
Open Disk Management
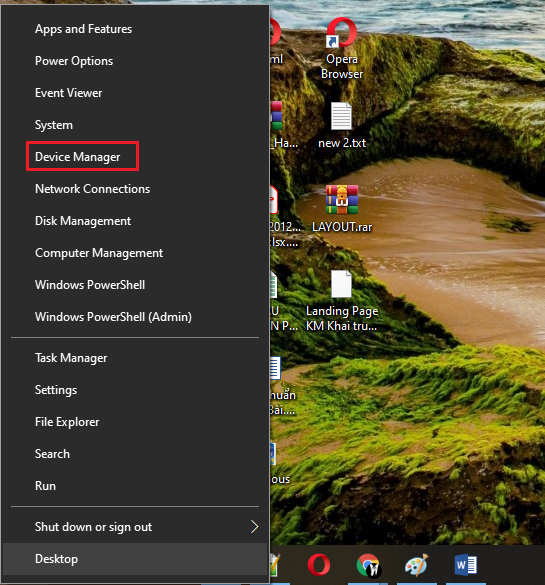83,221
